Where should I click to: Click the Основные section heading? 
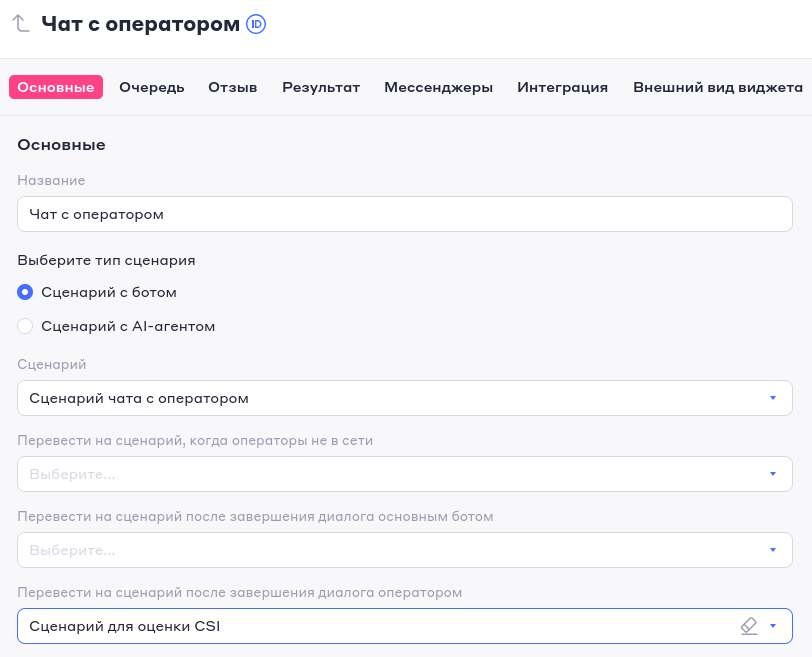coord(61,144)
